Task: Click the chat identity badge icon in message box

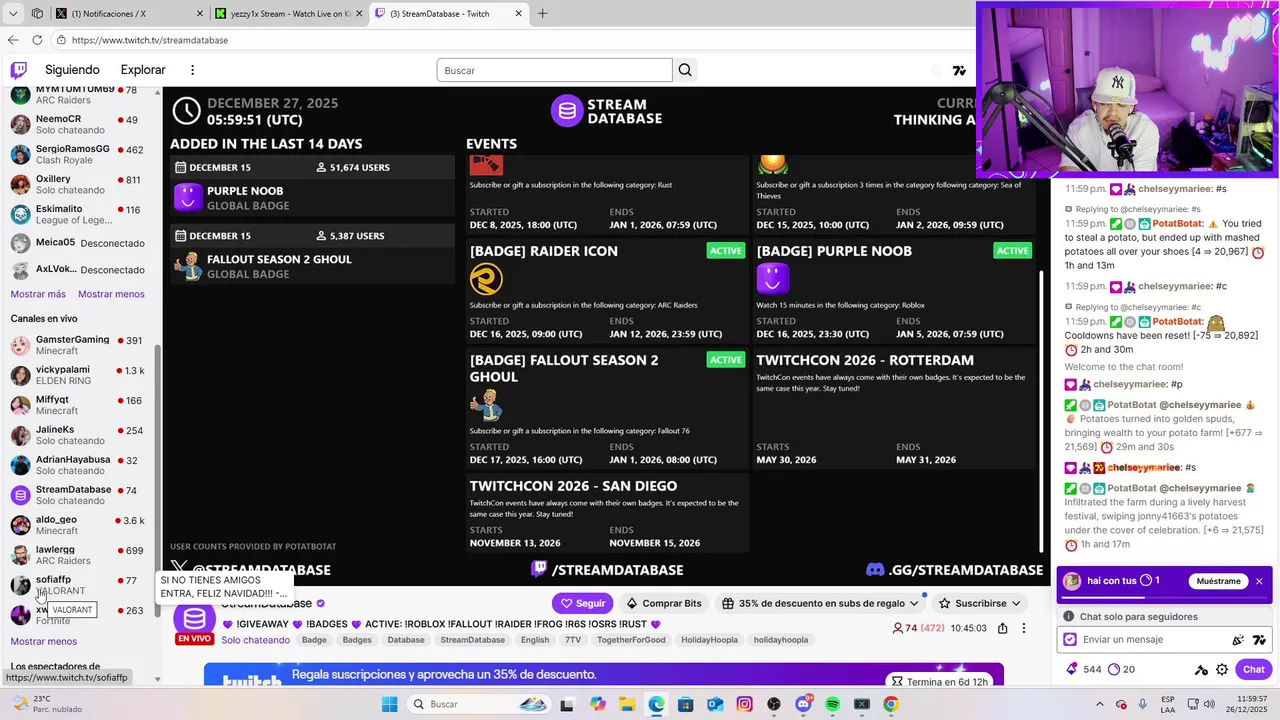Action: [1070, 640]
